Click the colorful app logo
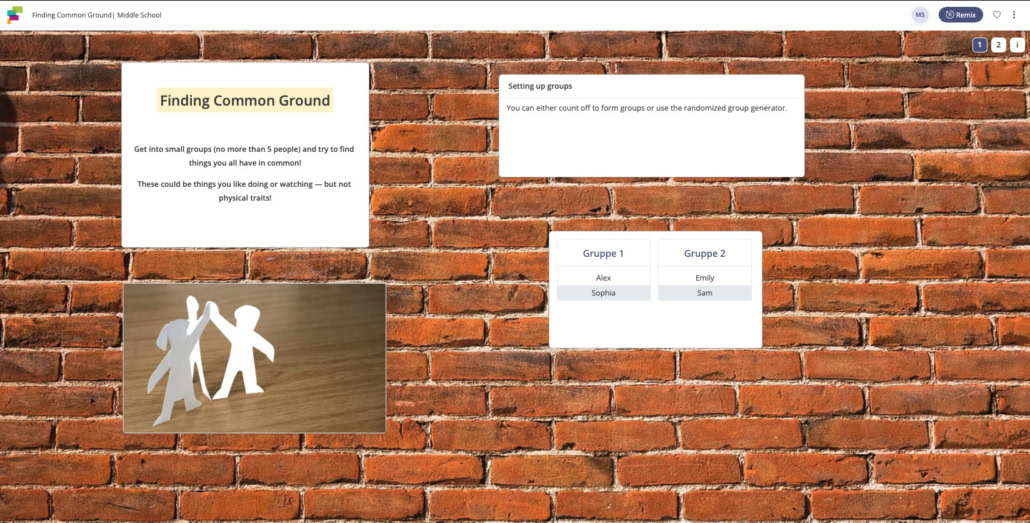Image resolution: width=1030 pixels, height=523 pixels. pyautogui.click(x=14, y=14)
